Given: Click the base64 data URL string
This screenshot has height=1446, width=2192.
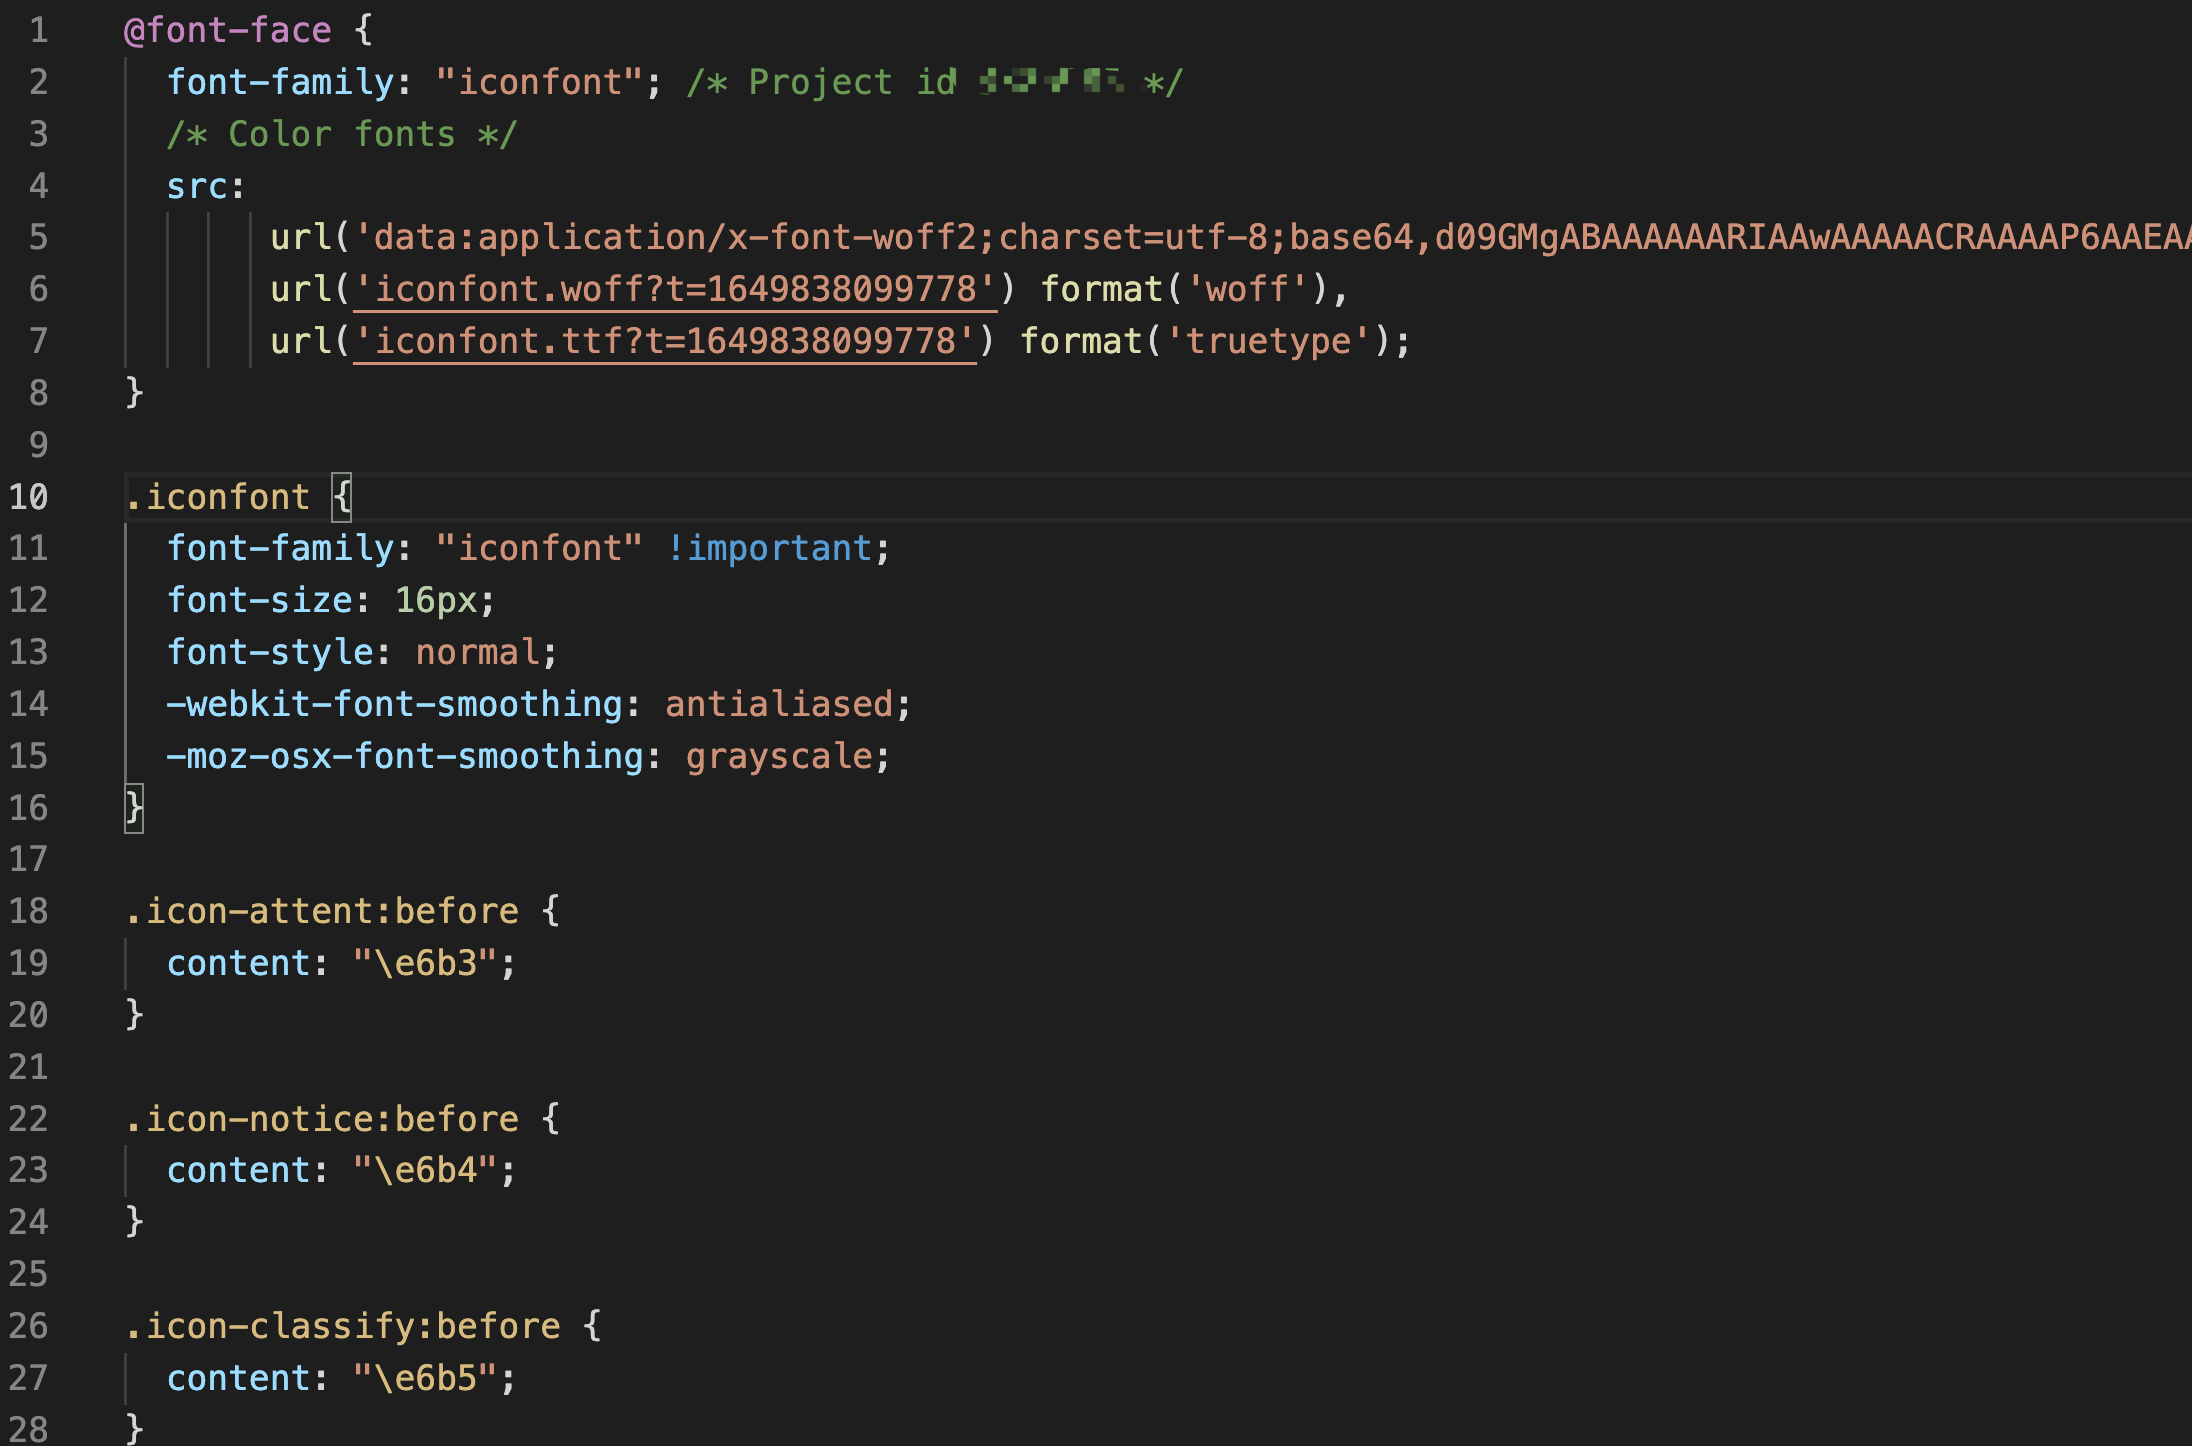Looking at the screenshot, I should pos(1270,238).
